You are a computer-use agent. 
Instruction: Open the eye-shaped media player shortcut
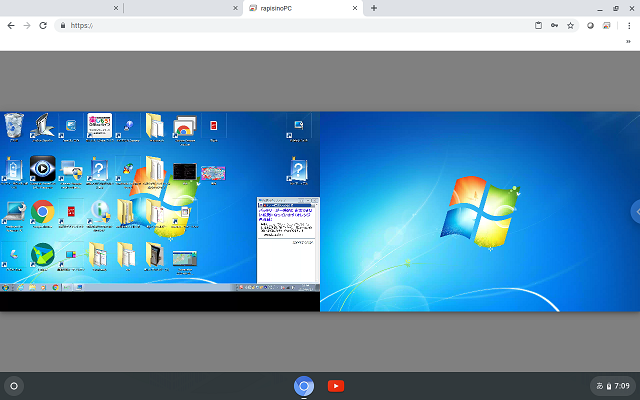click(x=42, y=171)
